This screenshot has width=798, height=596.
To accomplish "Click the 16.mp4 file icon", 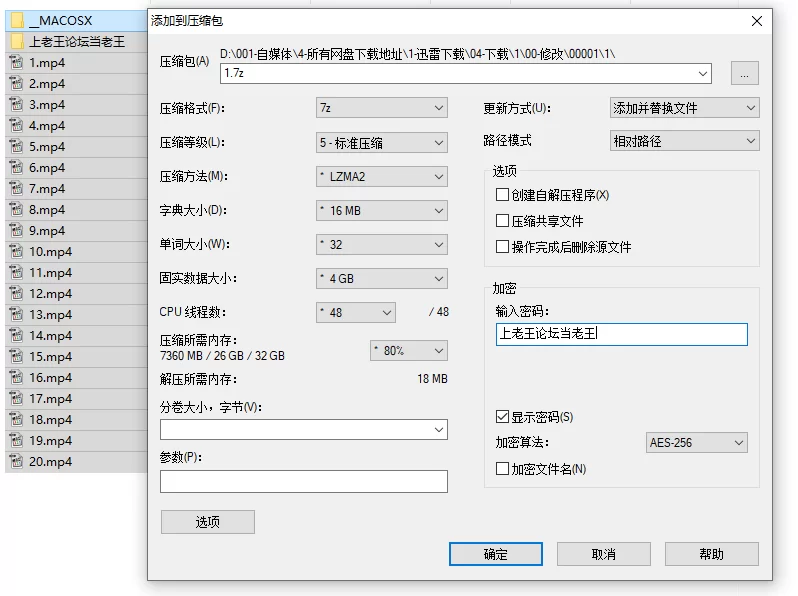I will pyautogui.click(x=16, y=378).
